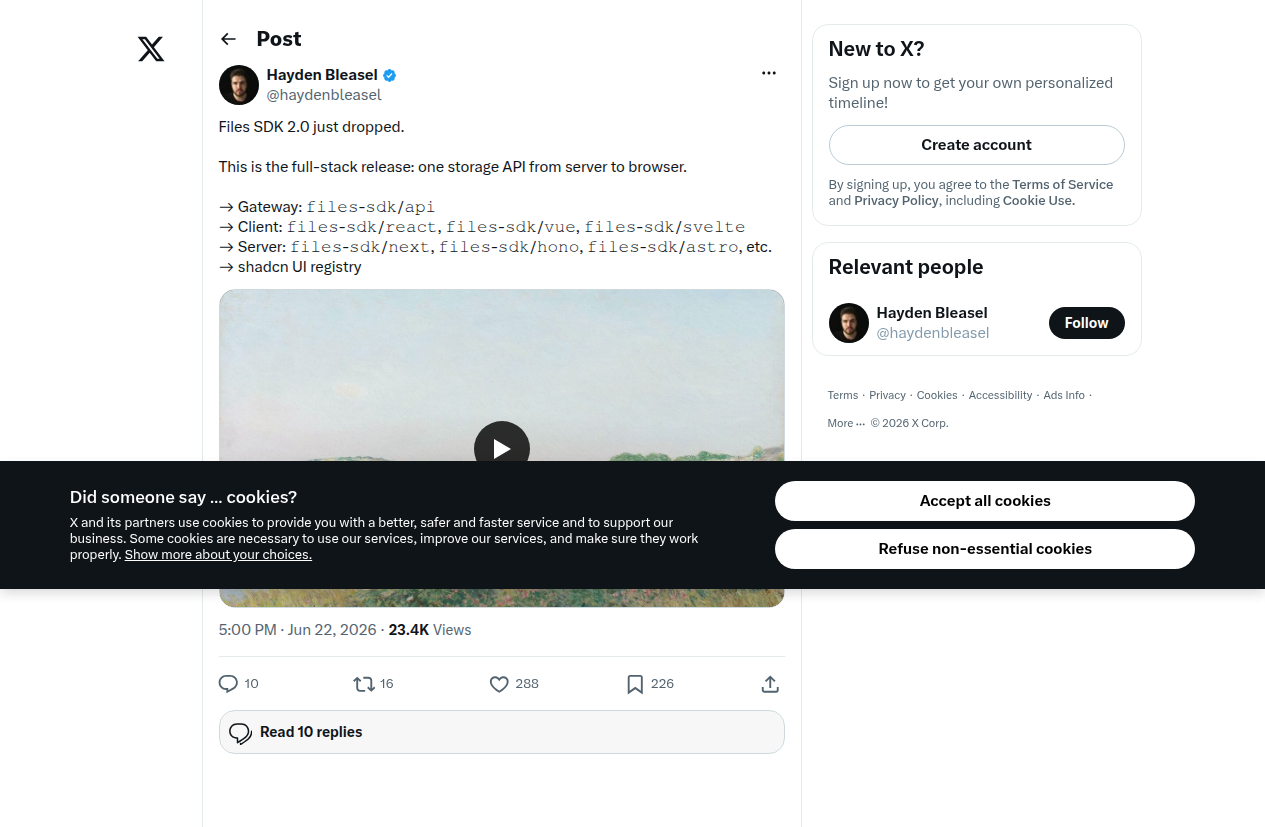Play the video in the post

502,448
